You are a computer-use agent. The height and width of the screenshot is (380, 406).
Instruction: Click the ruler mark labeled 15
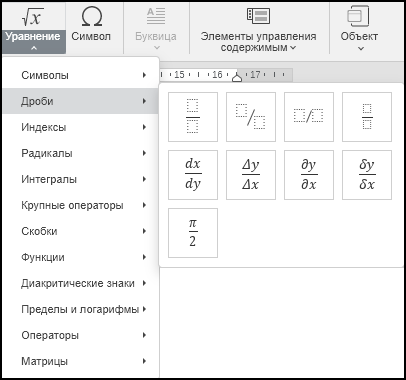click(x=179, y=75)
